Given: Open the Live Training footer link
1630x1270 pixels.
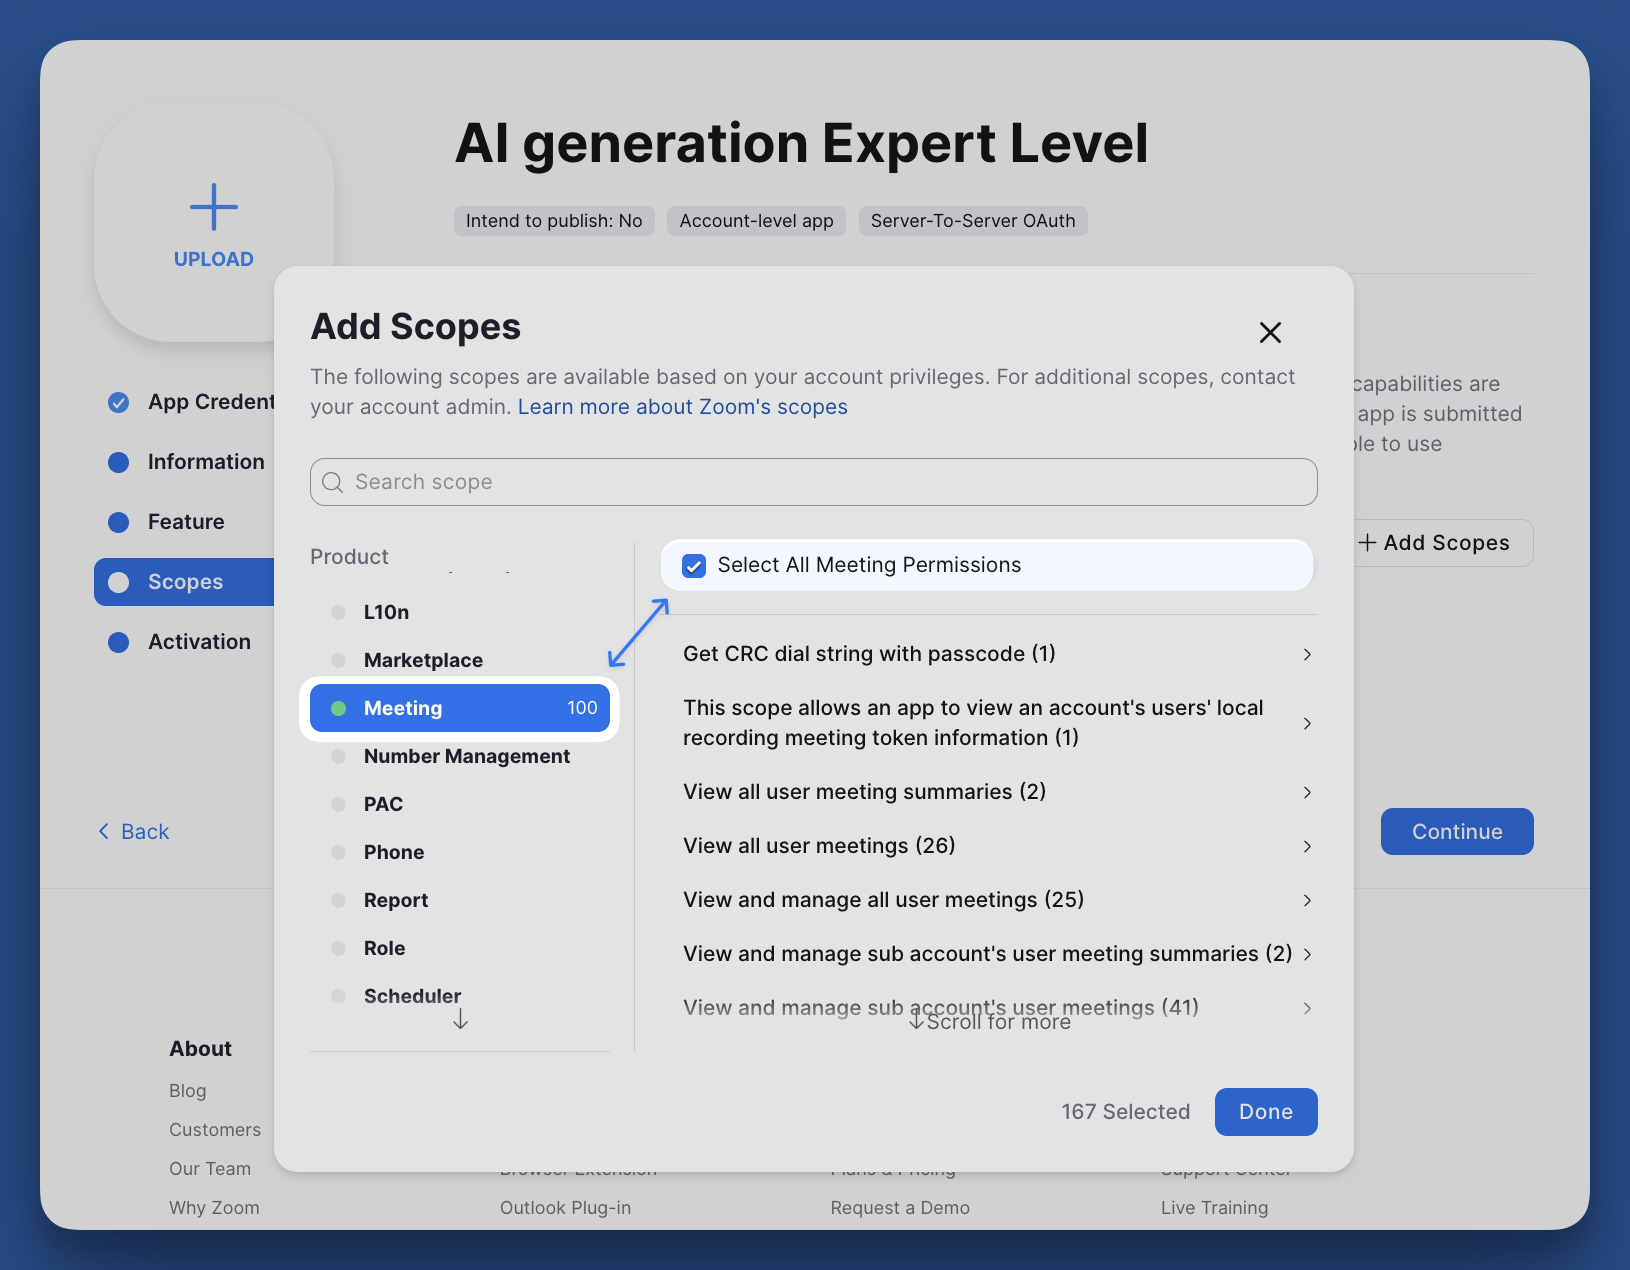Looking at the screenshot, I should (1215, 1208).
